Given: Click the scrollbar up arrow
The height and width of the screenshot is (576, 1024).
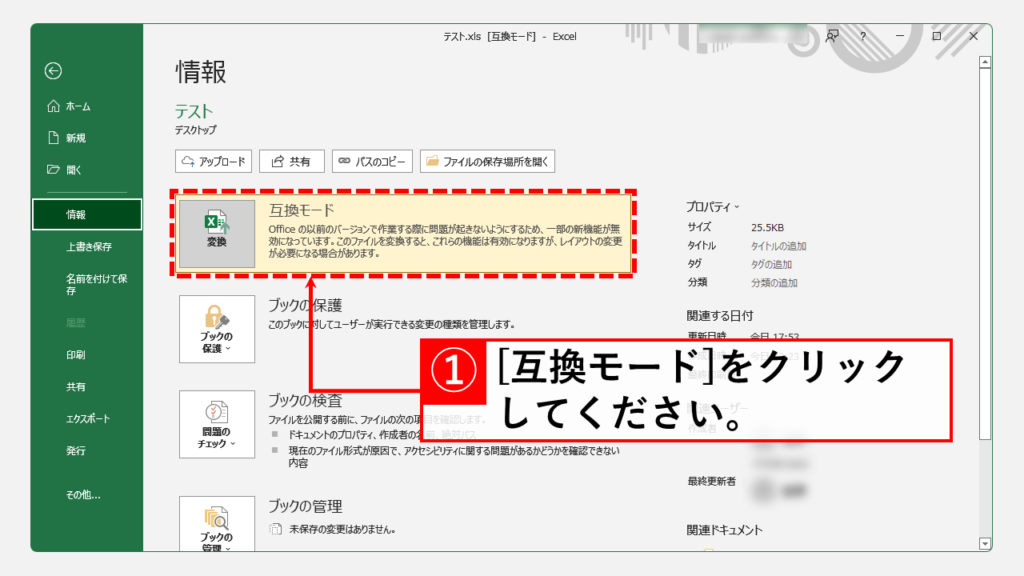Looking at the screenshot, I should coord(985,63).
